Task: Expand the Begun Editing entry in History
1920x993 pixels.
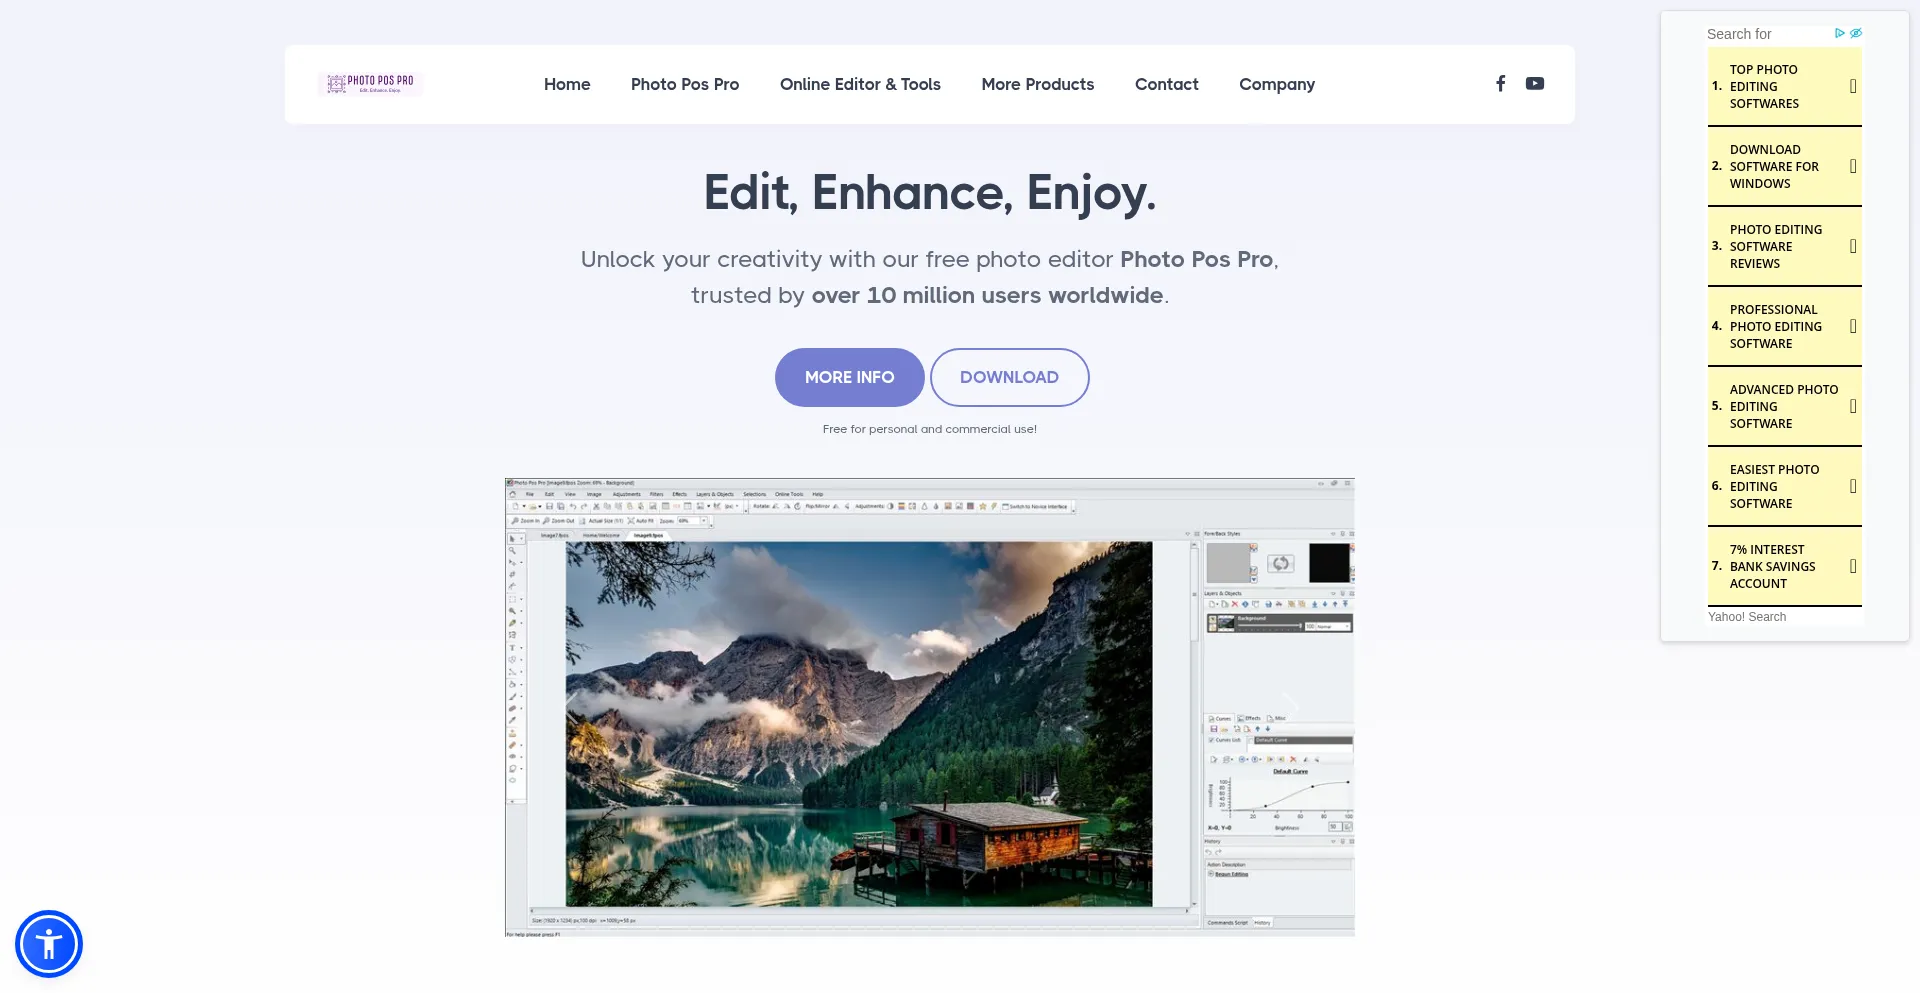Action: [1210, 874]
